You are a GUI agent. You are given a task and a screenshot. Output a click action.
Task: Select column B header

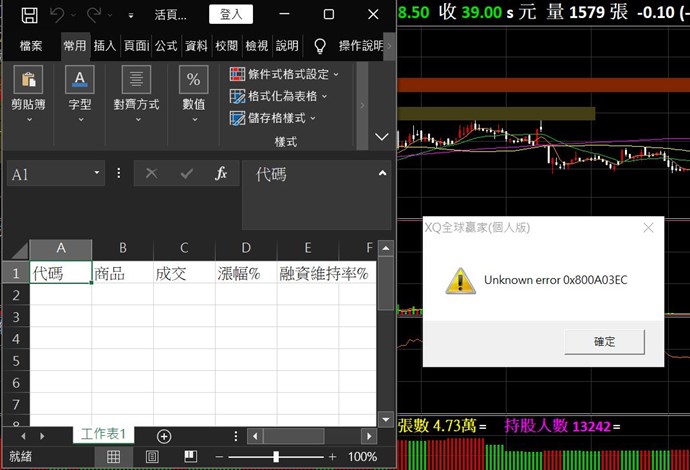click(x=123, y=249)
